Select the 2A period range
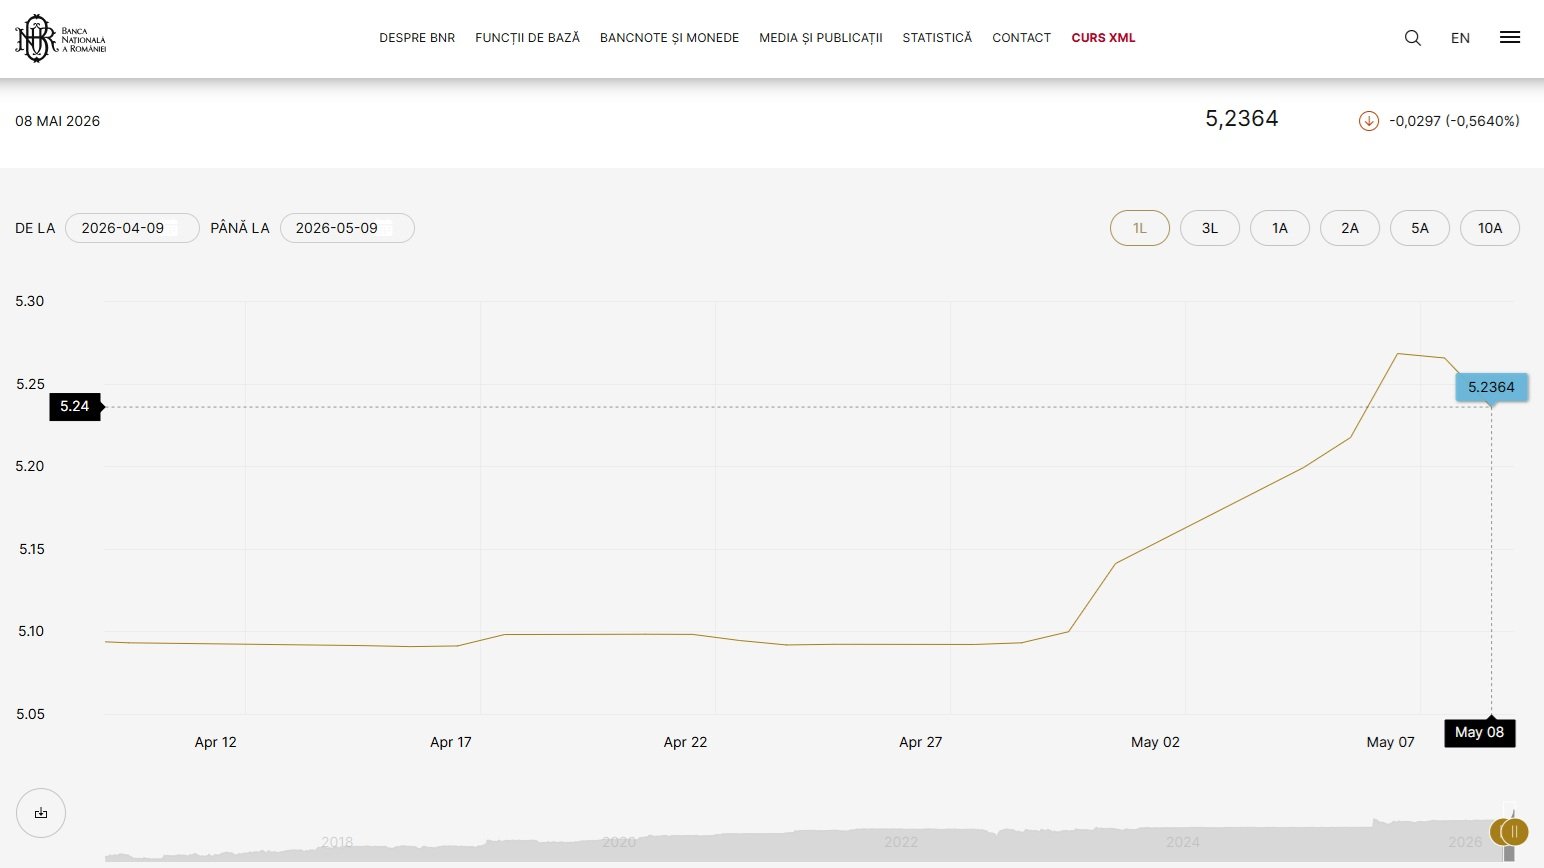This screenshot has height=868, width=1544. click(1349, 228)
